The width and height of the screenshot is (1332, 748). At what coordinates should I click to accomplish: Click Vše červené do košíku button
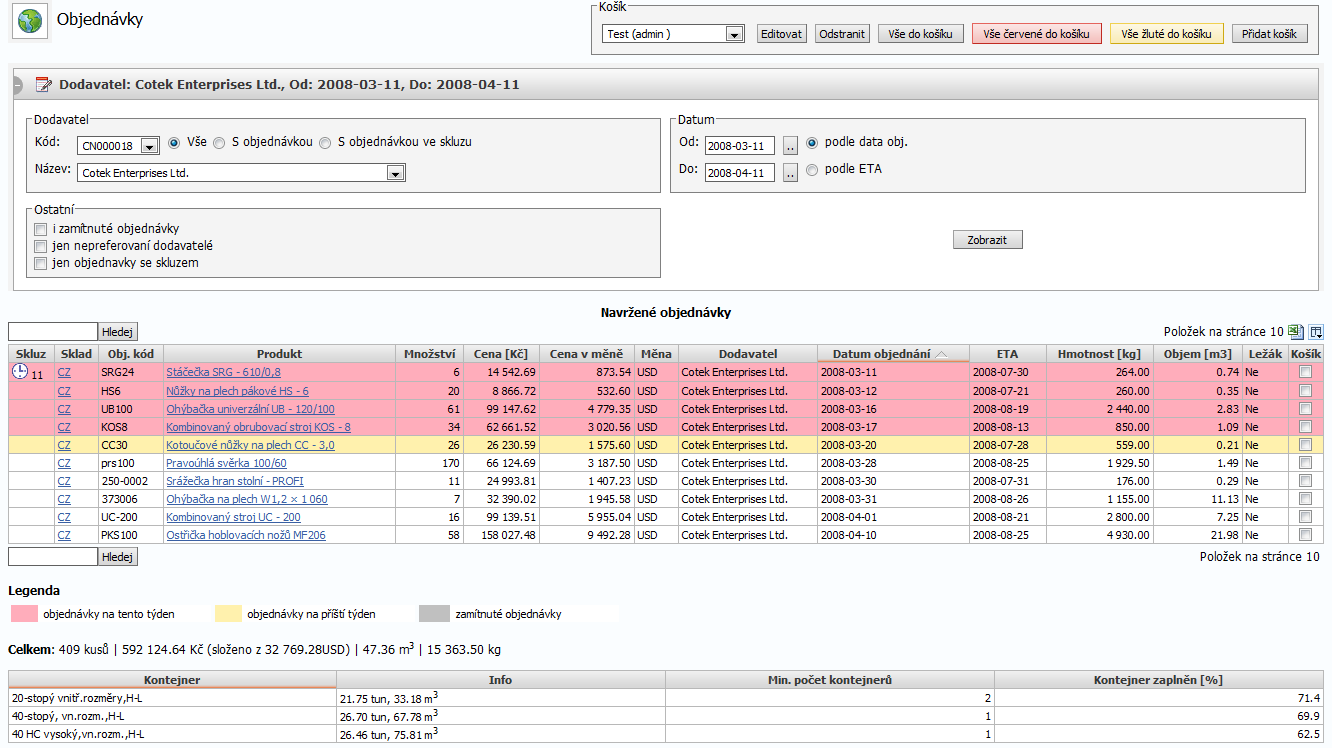(x=1037, y=33)
